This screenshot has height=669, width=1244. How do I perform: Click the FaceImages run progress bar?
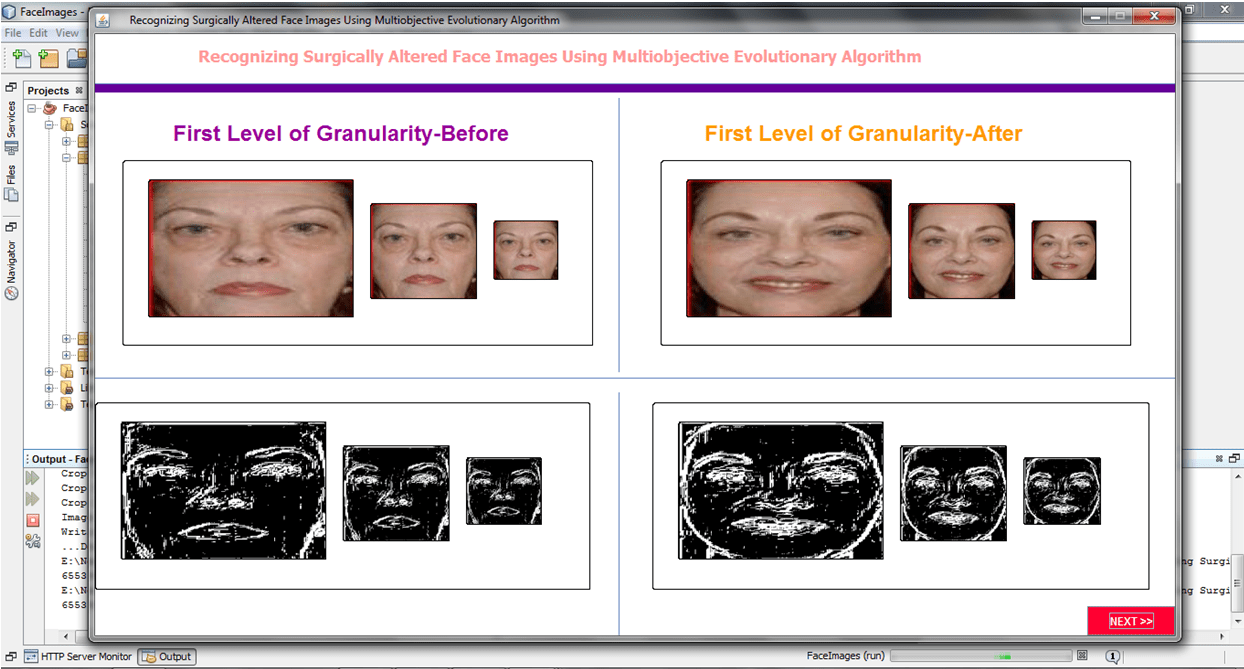tap(978, 656)
